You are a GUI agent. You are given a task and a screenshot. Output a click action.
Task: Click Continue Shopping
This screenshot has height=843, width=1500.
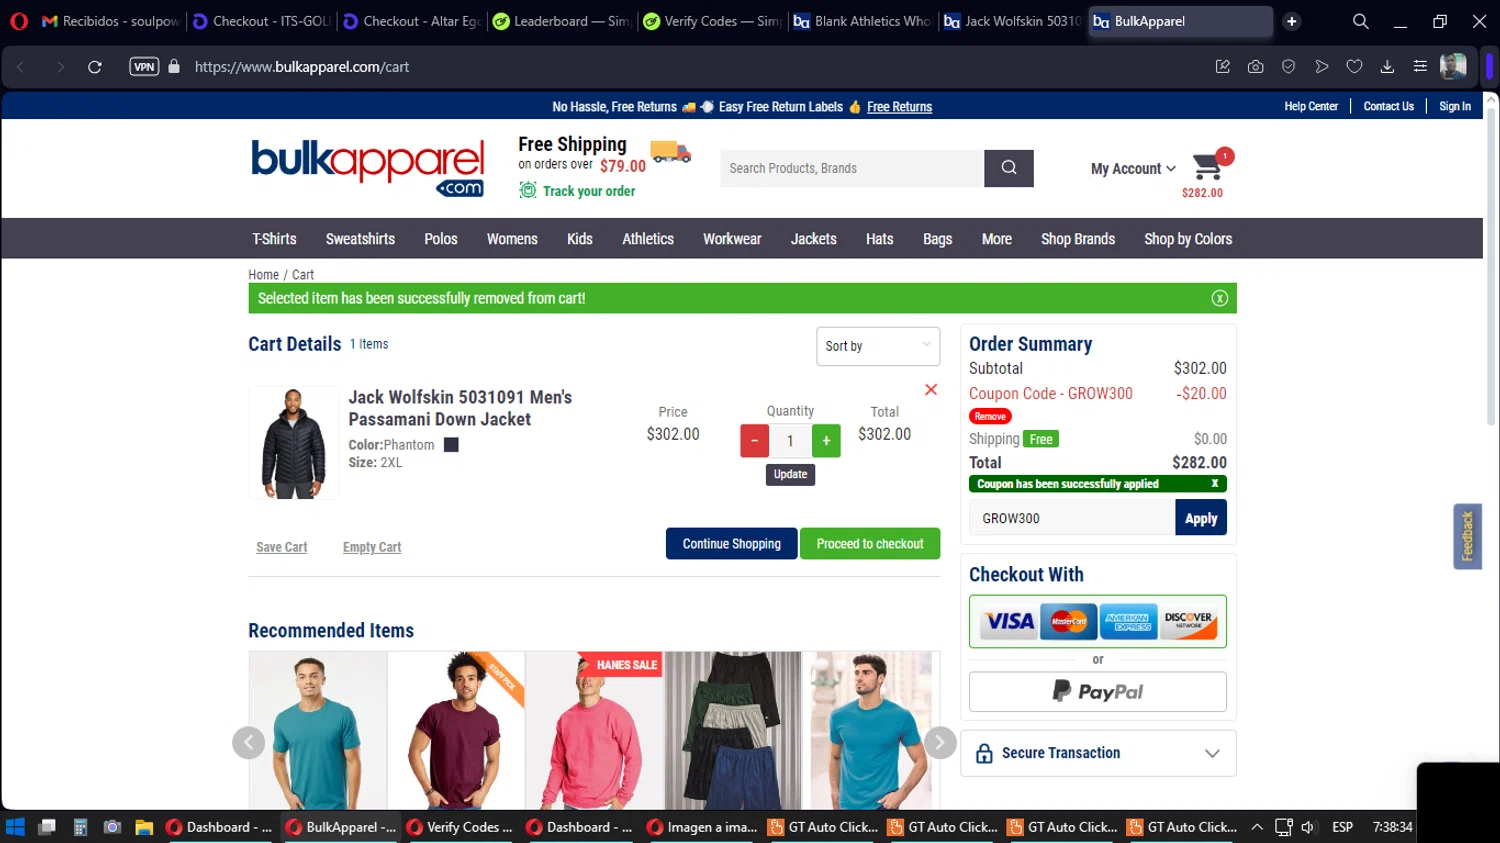[732, 544]
